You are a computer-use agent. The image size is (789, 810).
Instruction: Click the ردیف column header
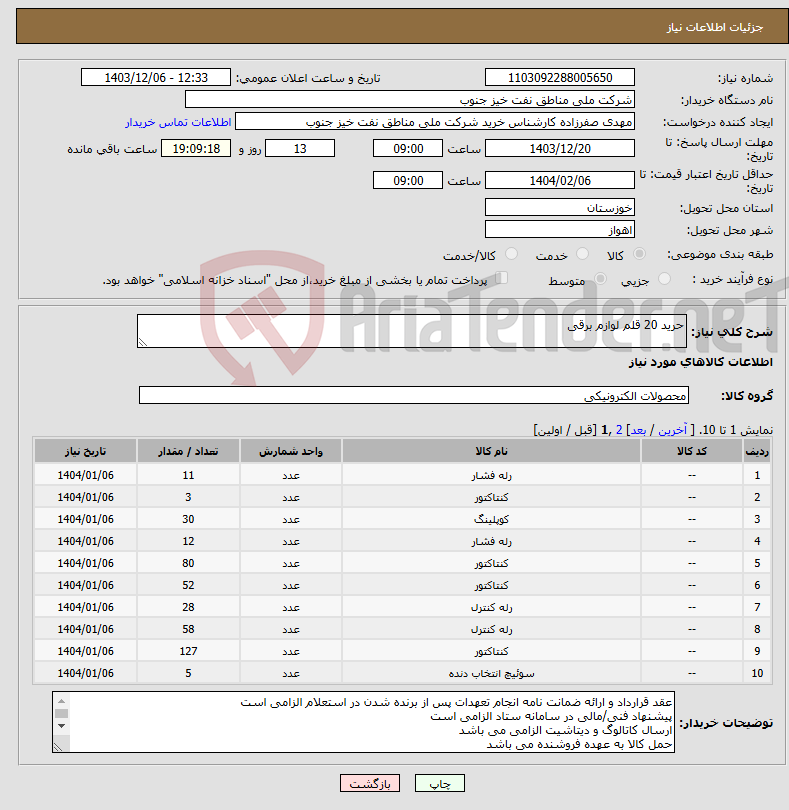[x=757, y=451]
